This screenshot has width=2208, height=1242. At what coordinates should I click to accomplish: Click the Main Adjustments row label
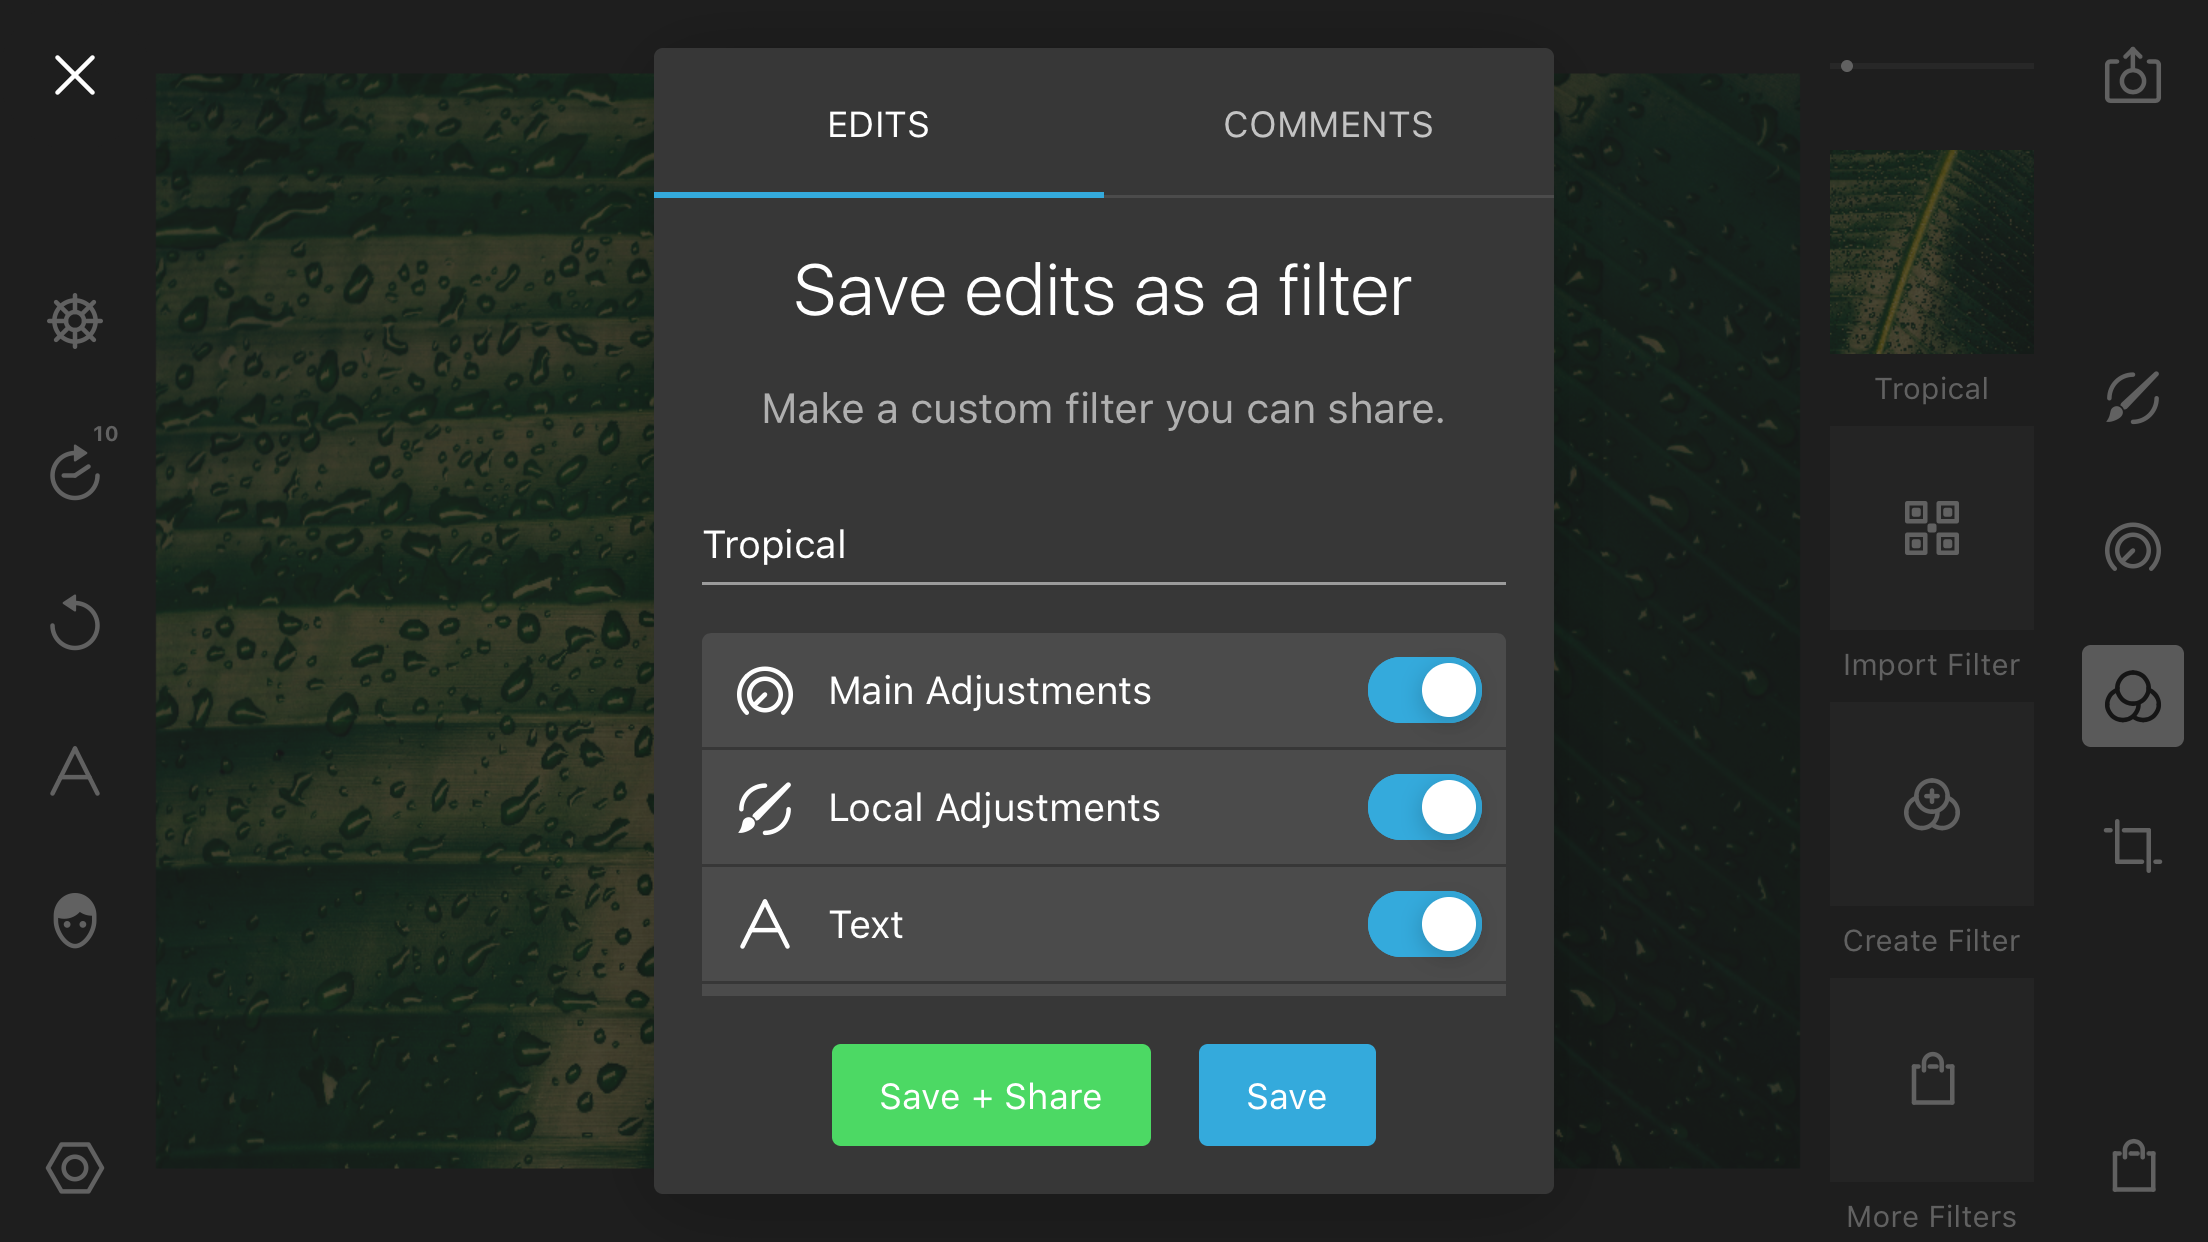click(x=990, y=691)
